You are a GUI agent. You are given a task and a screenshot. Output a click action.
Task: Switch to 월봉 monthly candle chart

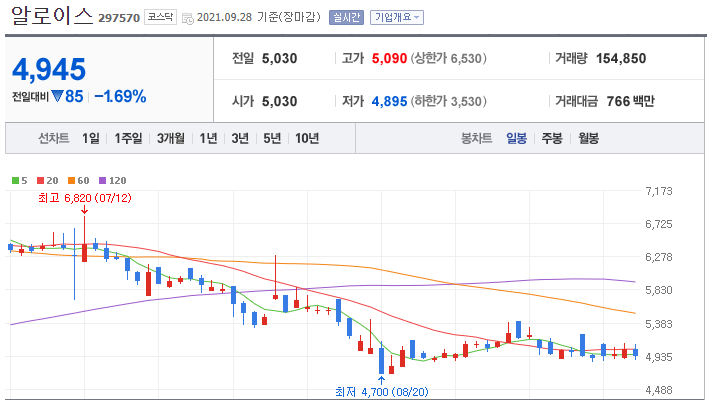coord(588,138)
